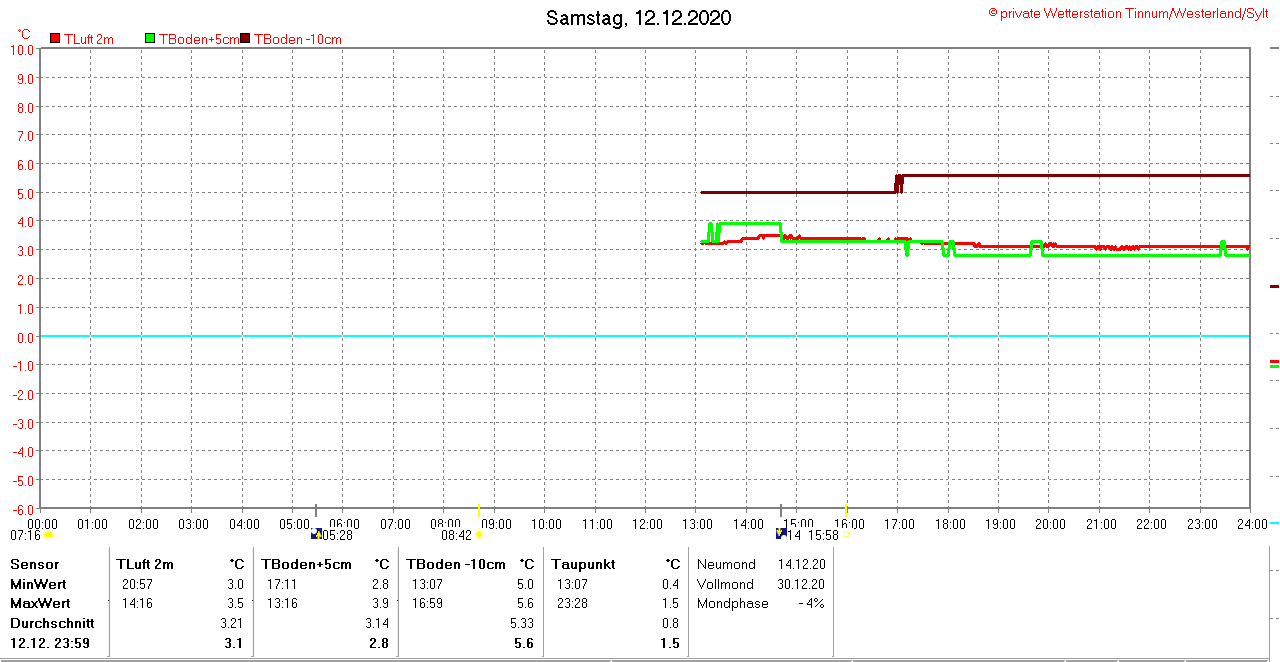Click the dark red marker on right edge
Viewport: 1280px width, 662px height.
coord(1274,286)
